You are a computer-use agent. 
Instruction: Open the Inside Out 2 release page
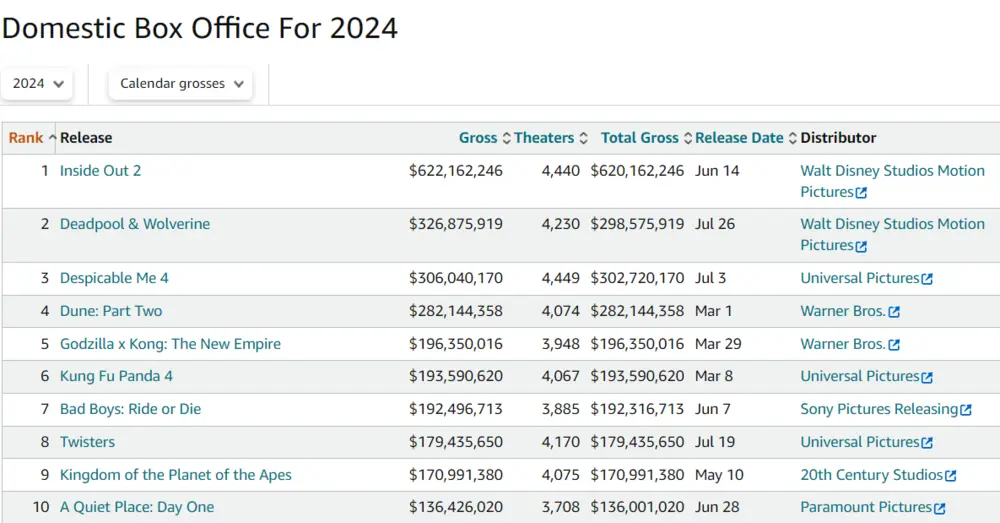click(100, 171)
